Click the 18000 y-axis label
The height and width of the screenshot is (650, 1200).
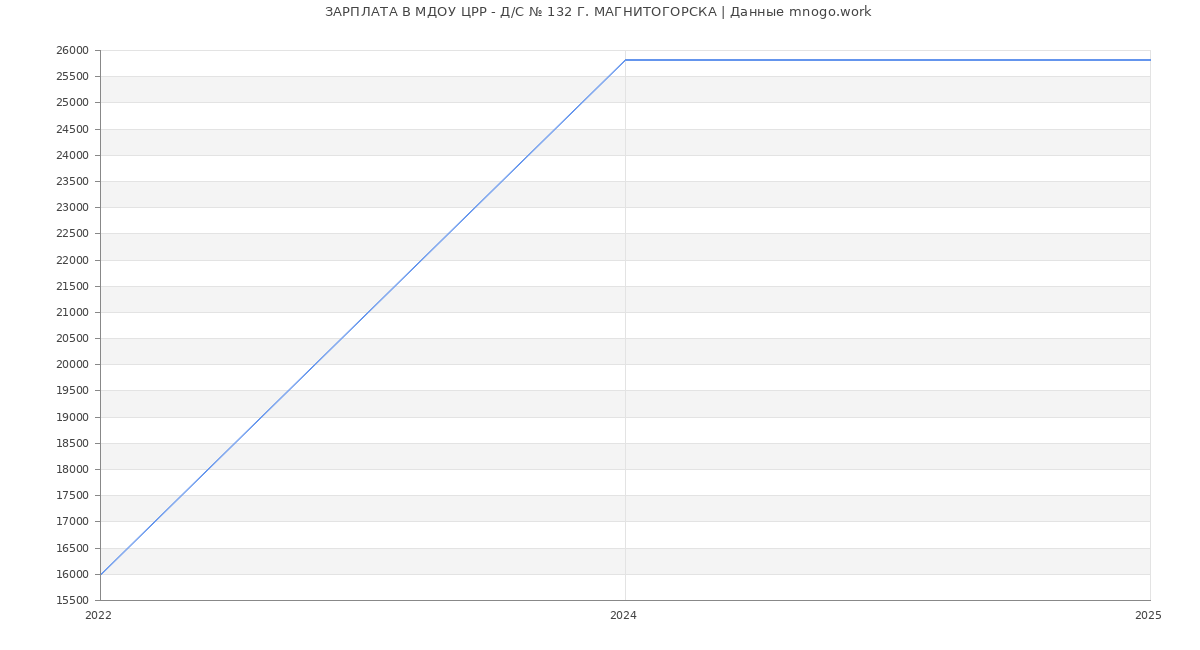coord(72,470)
